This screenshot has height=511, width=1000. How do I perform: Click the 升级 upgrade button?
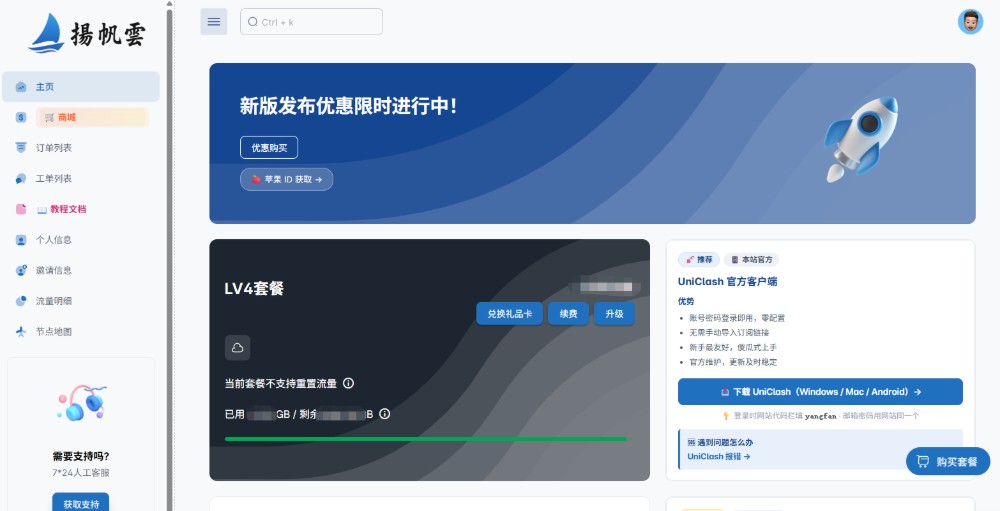pyautogui.click(x=614, y=314)
